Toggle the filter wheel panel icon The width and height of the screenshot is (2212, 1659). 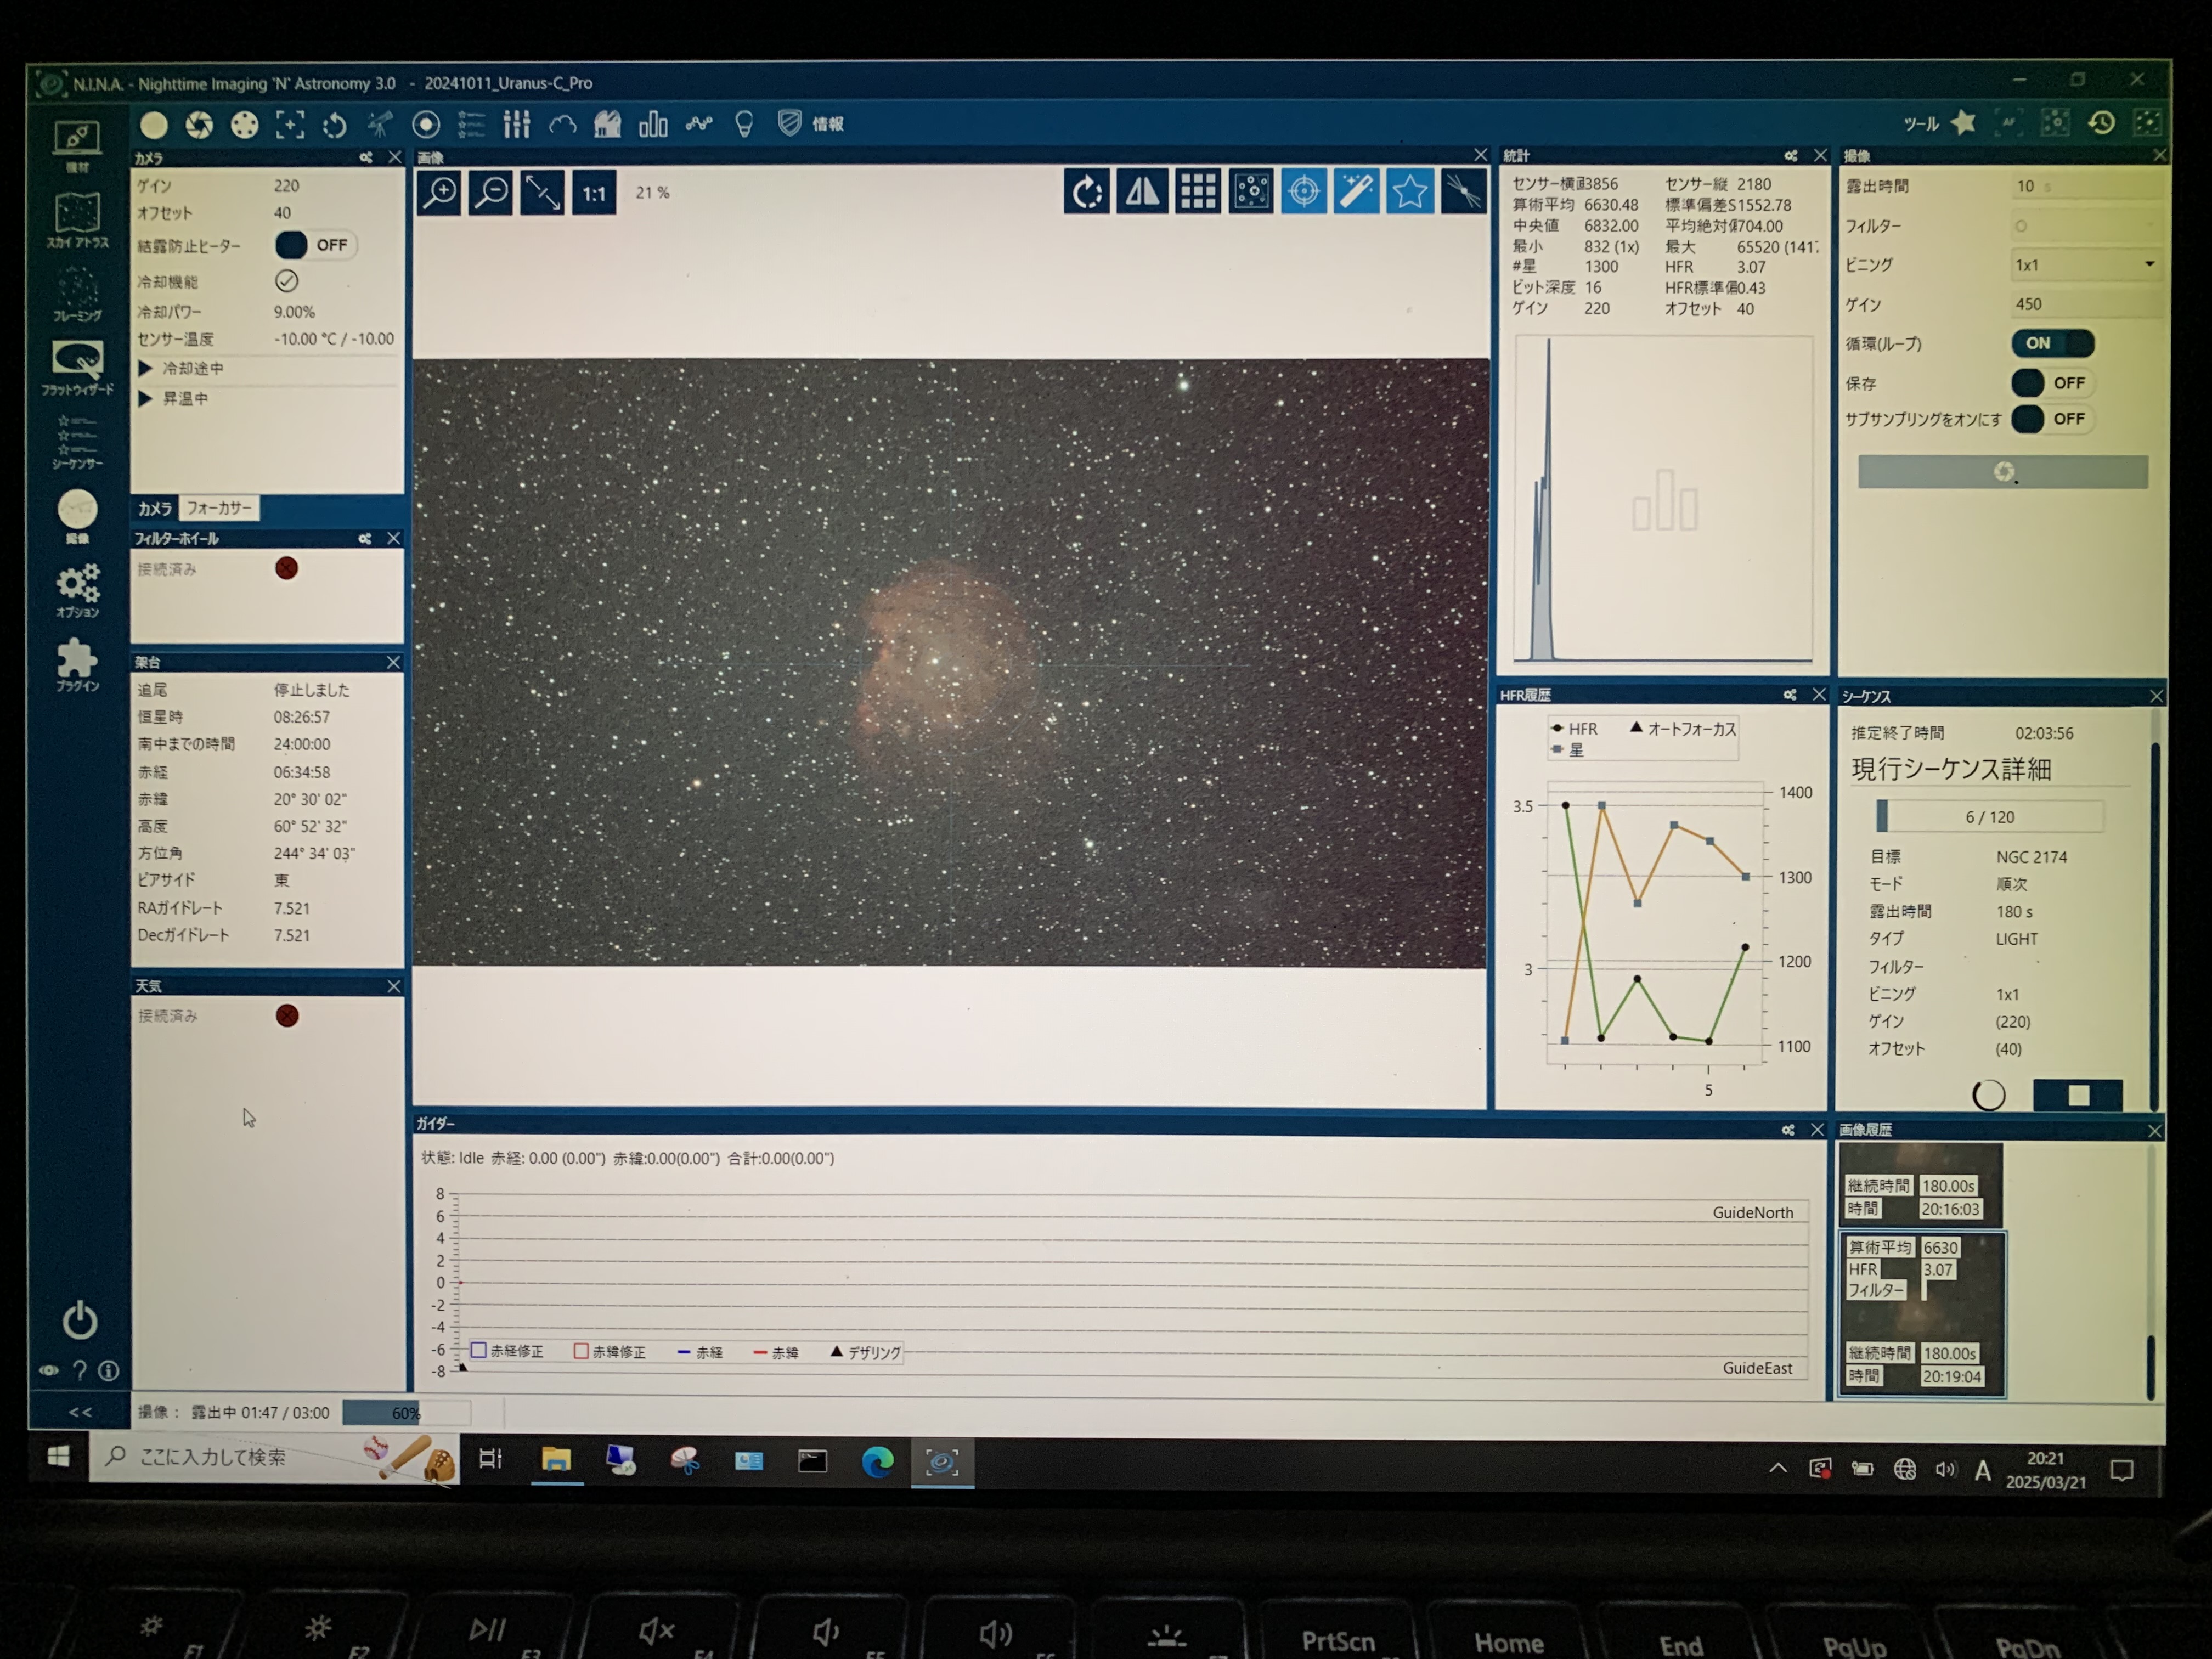click(244, 125)
